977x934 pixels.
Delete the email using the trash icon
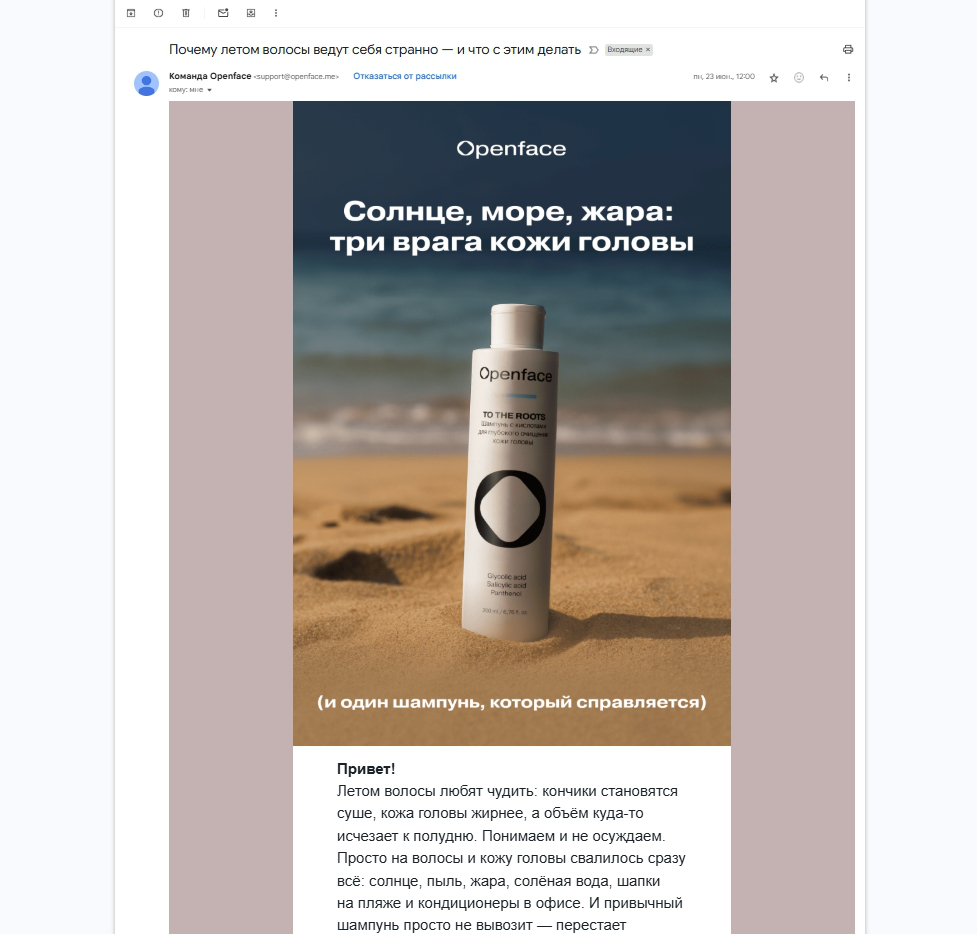[x=186, y=13]
